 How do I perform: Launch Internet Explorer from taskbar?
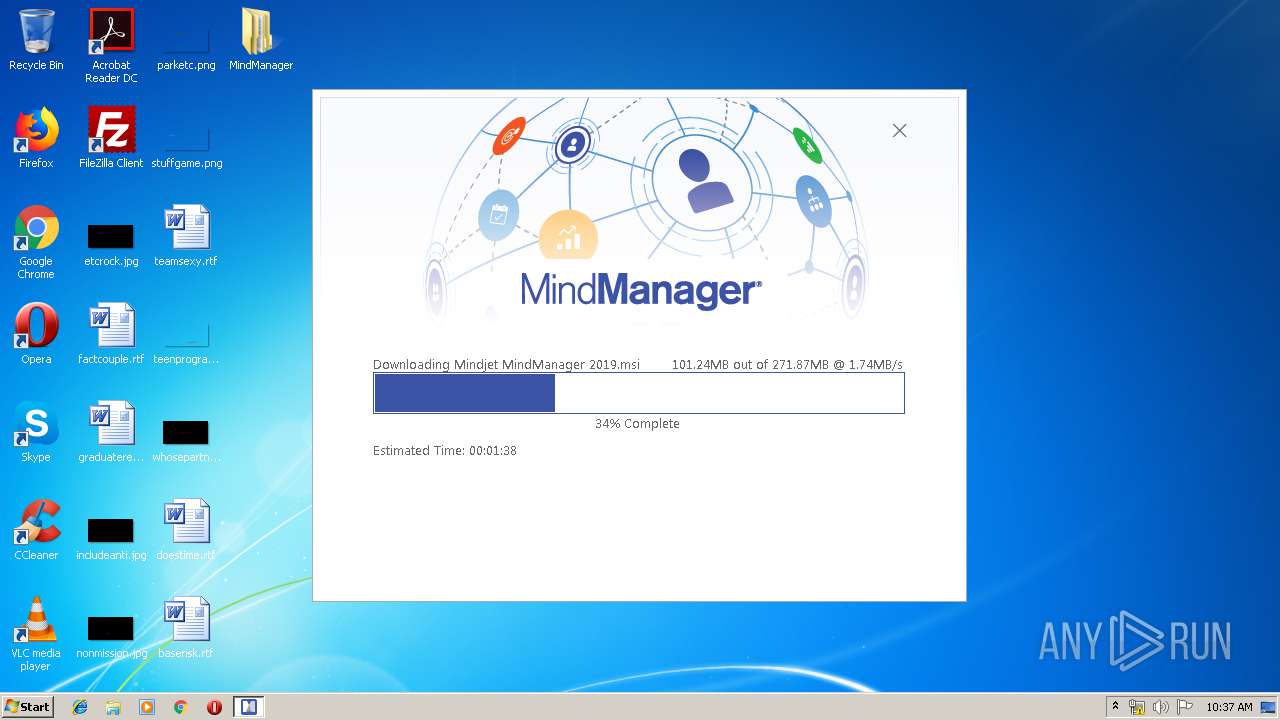click(80, 707)
